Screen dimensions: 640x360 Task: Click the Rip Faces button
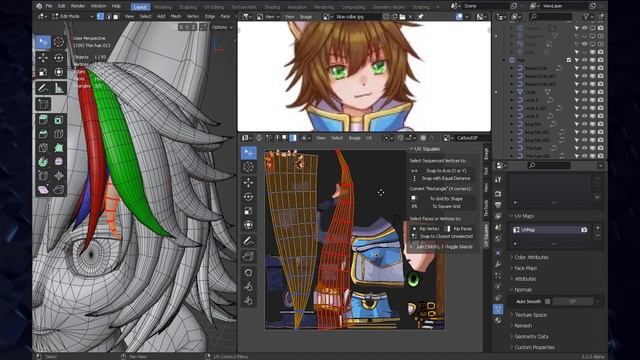click(x=459, y=229)
